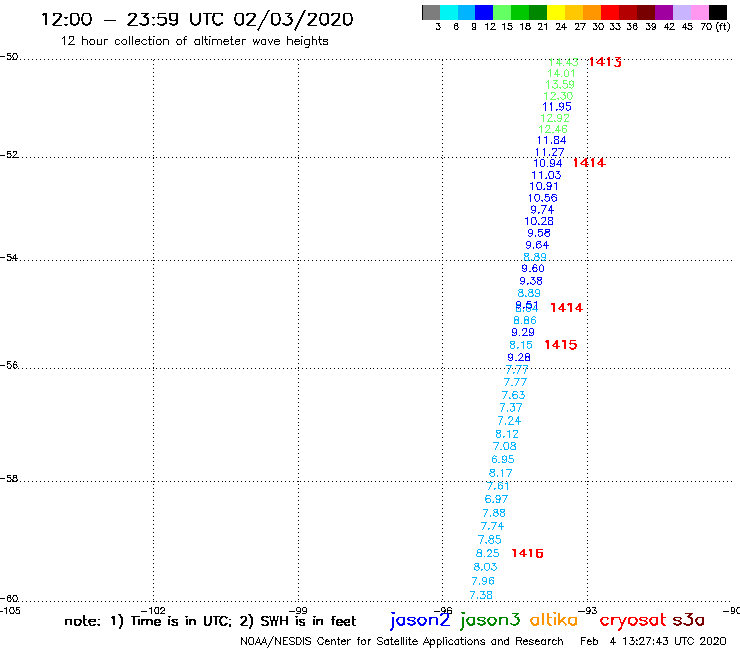Click the subtitle '12 hour collection of altimeter wave heights'

(194, 41)
